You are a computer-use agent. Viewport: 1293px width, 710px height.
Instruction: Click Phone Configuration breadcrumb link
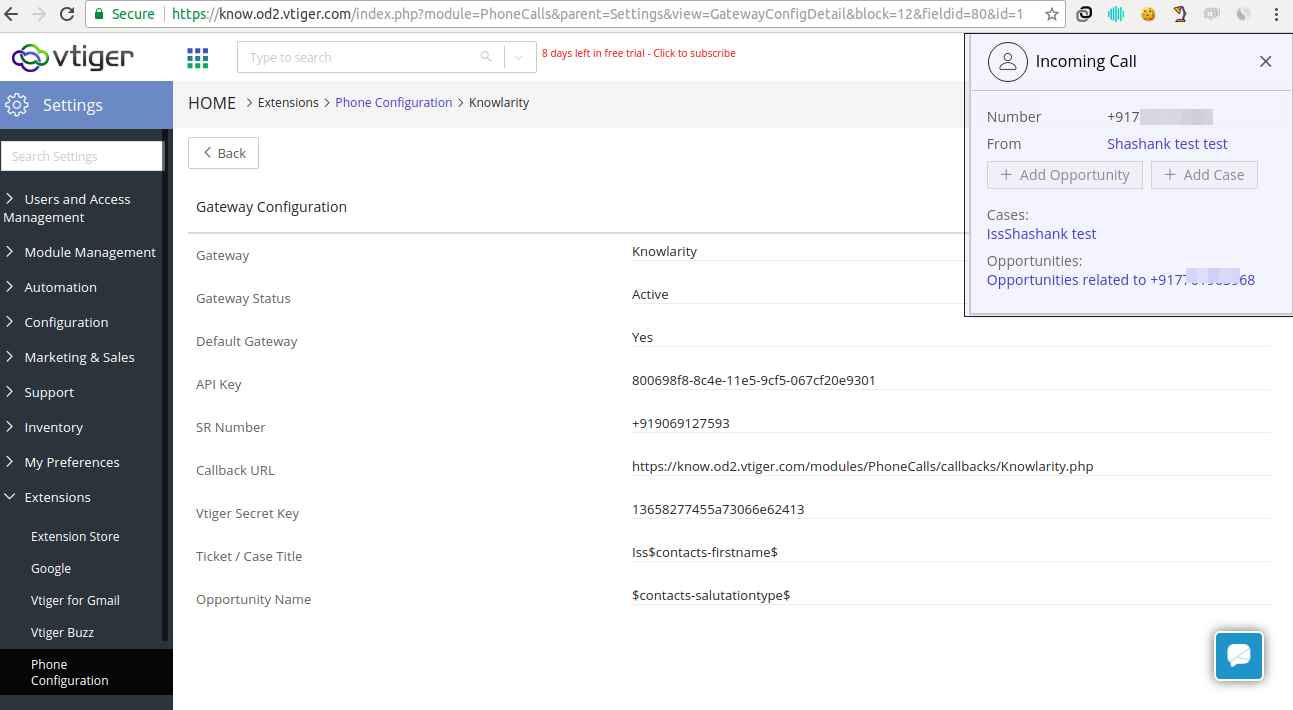(394, 103)
